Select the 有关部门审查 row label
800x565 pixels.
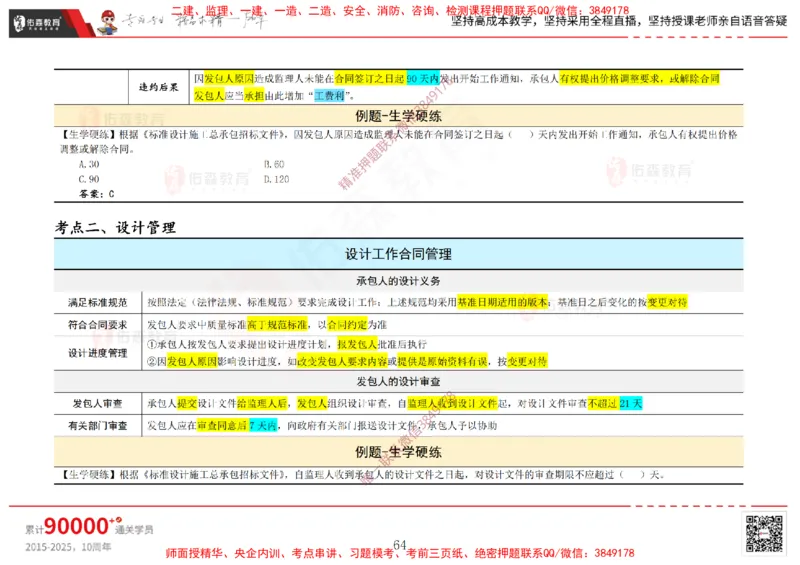tap(97, 426)
